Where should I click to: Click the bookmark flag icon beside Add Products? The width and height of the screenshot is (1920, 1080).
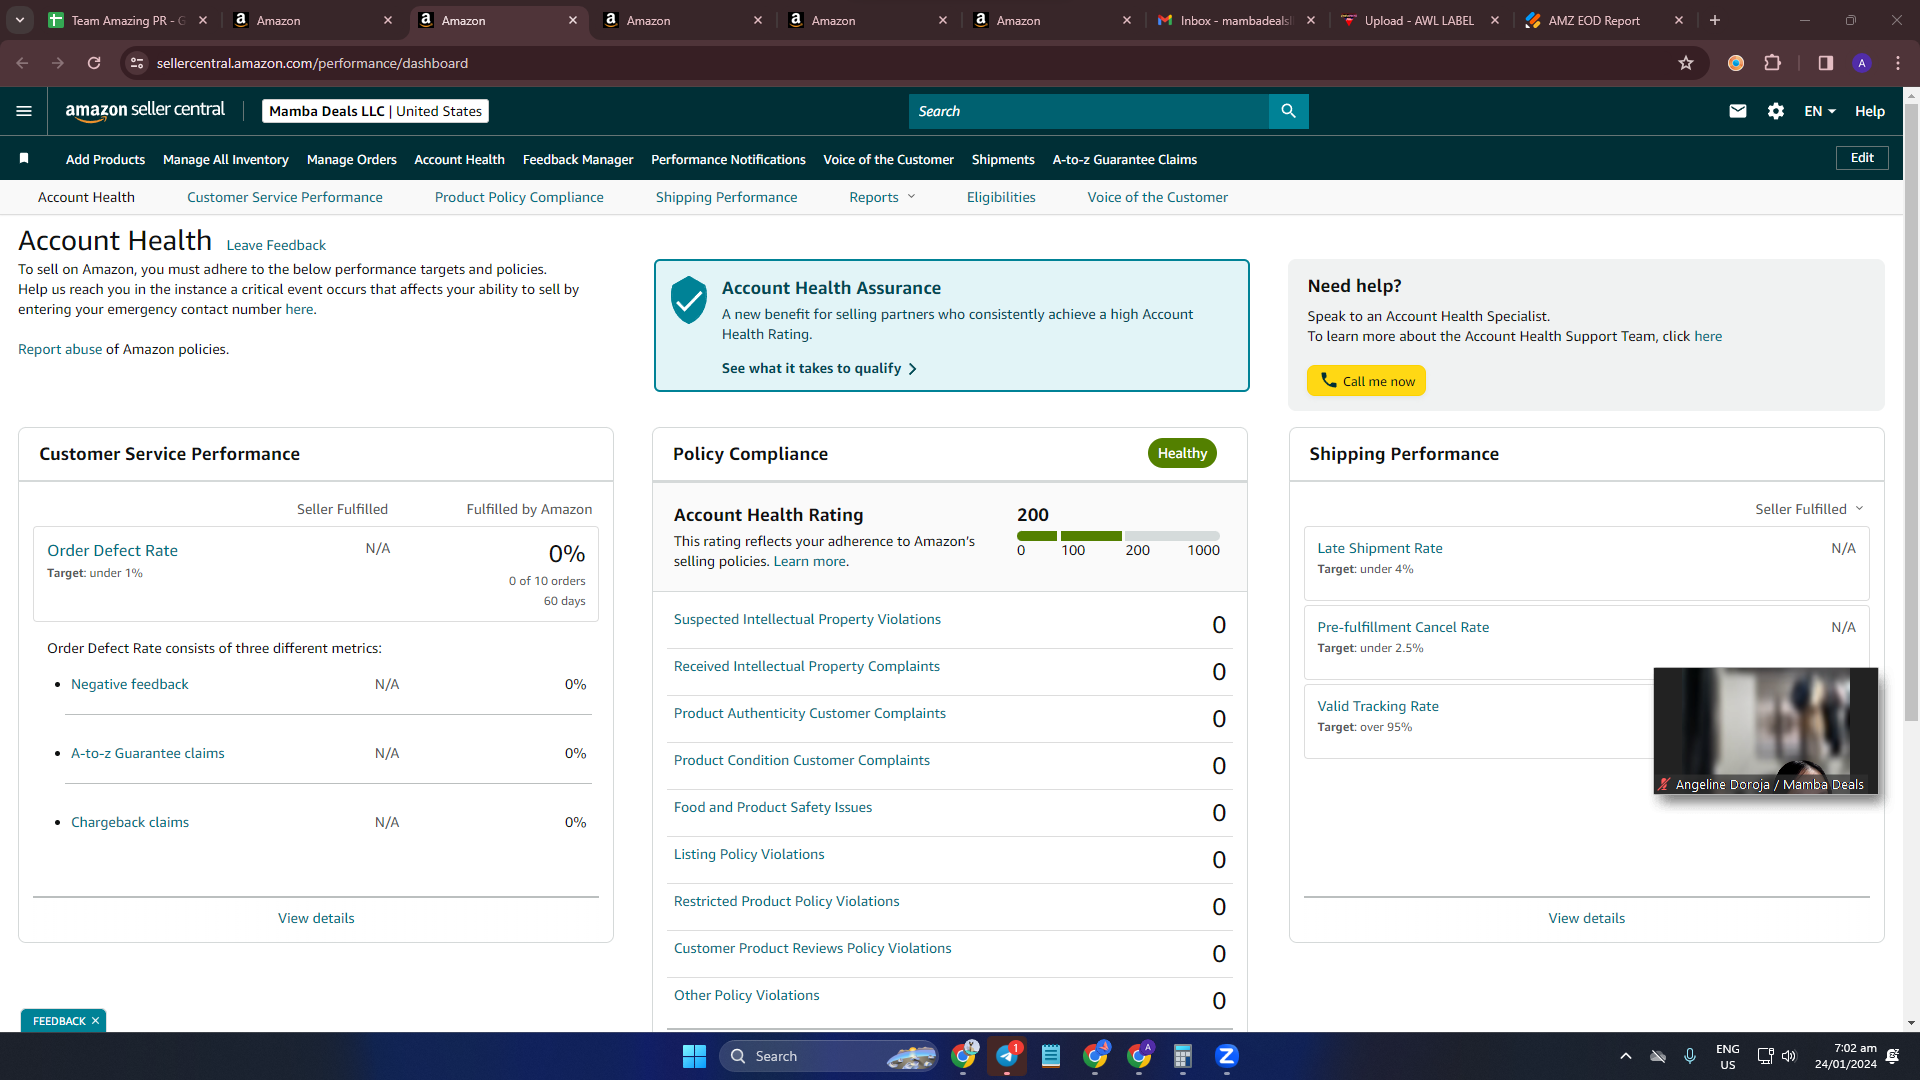click(24, 159)
